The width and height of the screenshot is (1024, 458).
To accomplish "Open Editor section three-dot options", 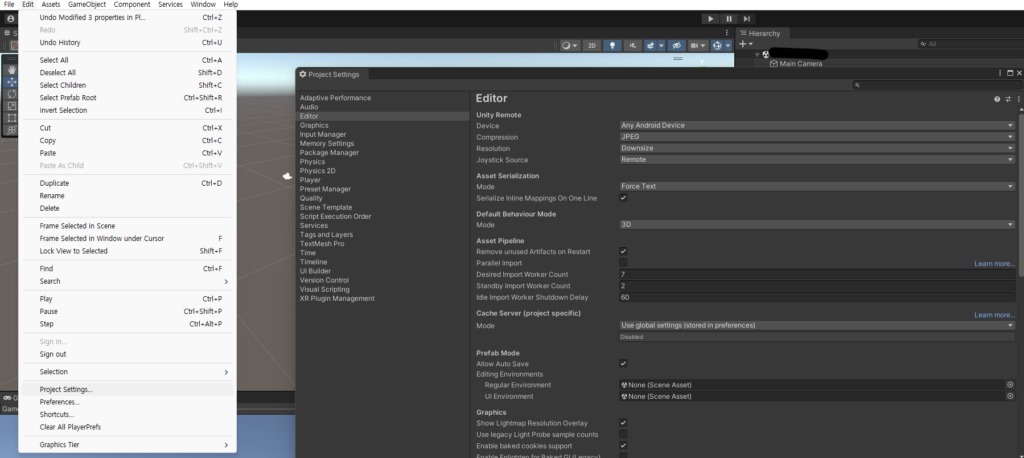I will 1018,99.
